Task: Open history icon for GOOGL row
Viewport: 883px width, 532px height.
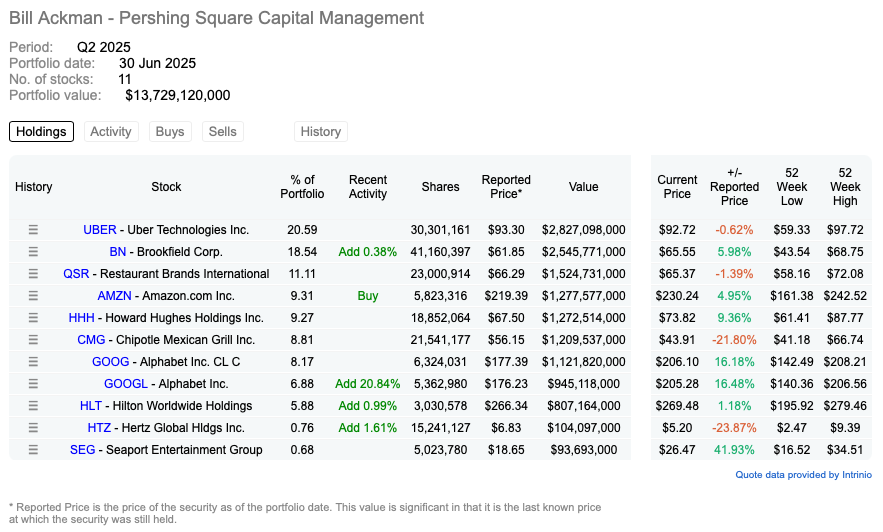Action: click(33, 383)
